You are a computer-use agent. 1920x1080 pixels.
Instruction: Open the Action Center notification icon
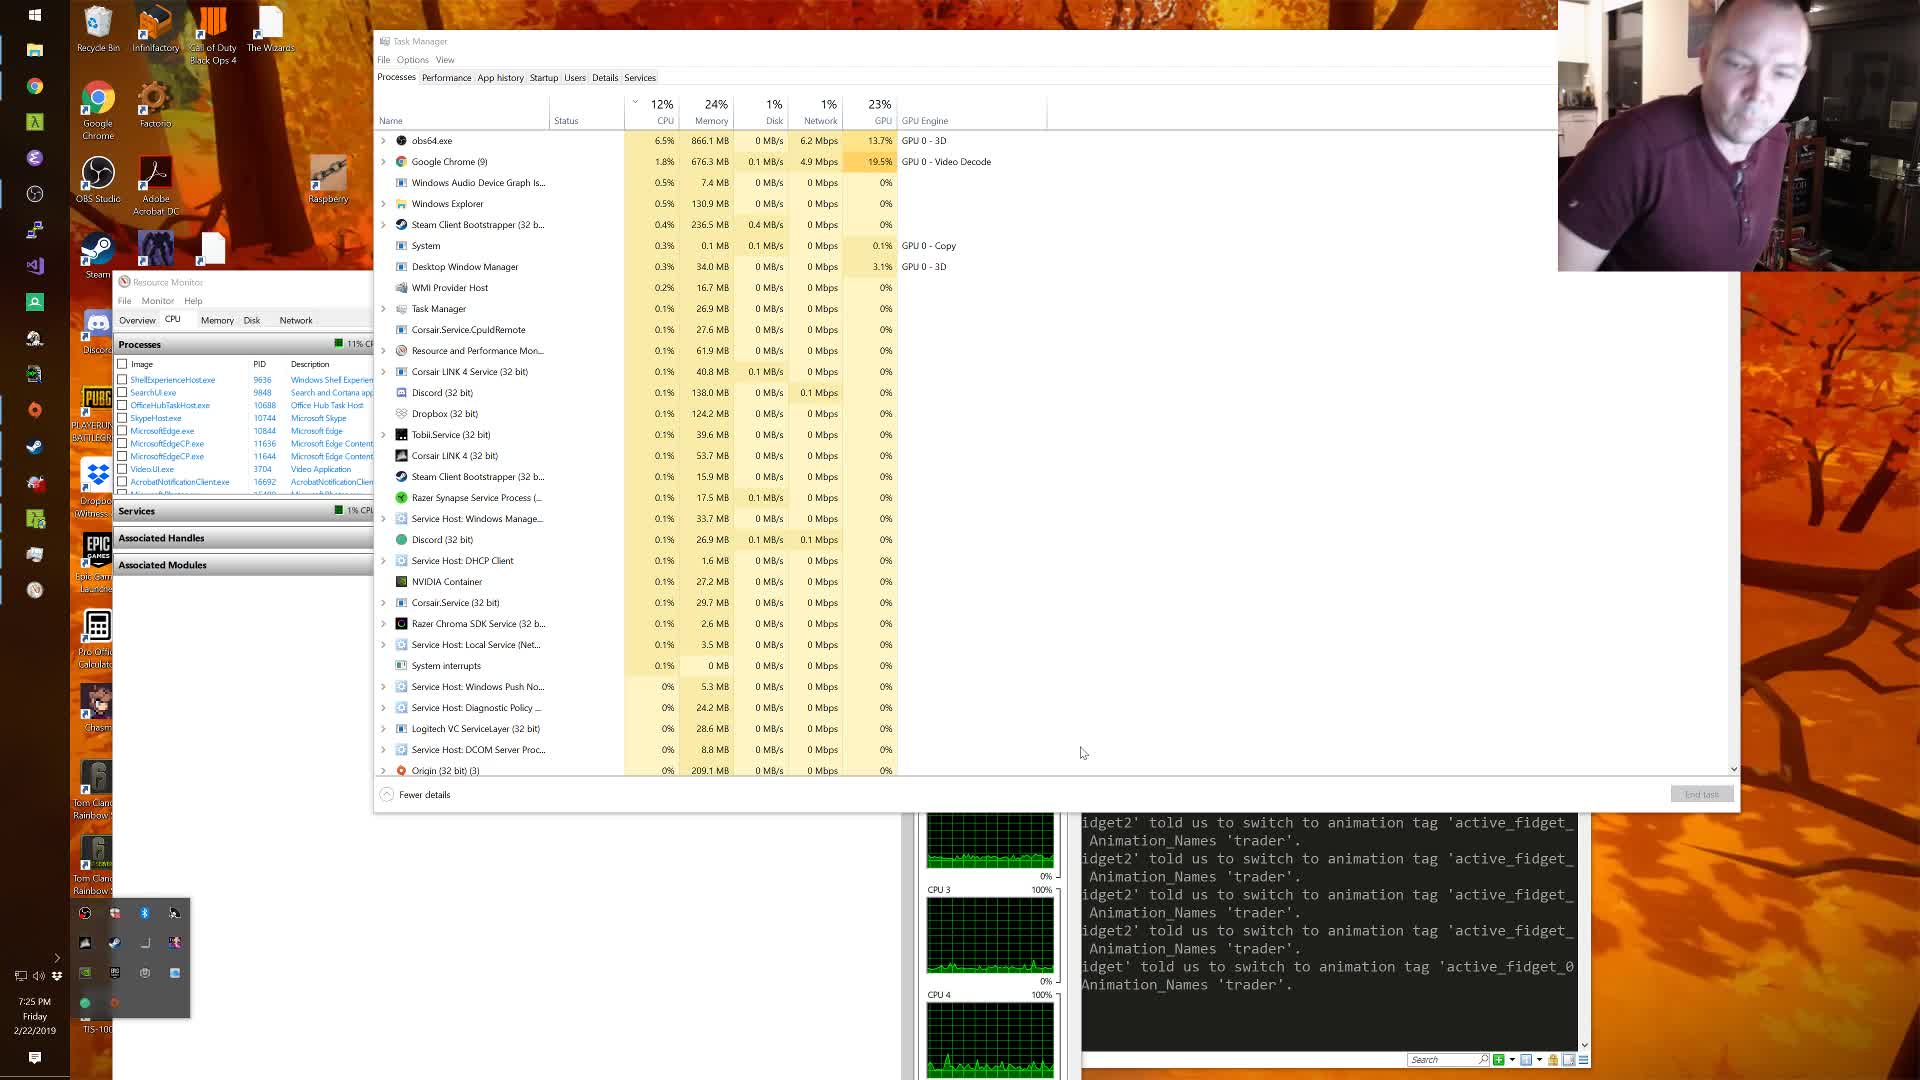35,1057
